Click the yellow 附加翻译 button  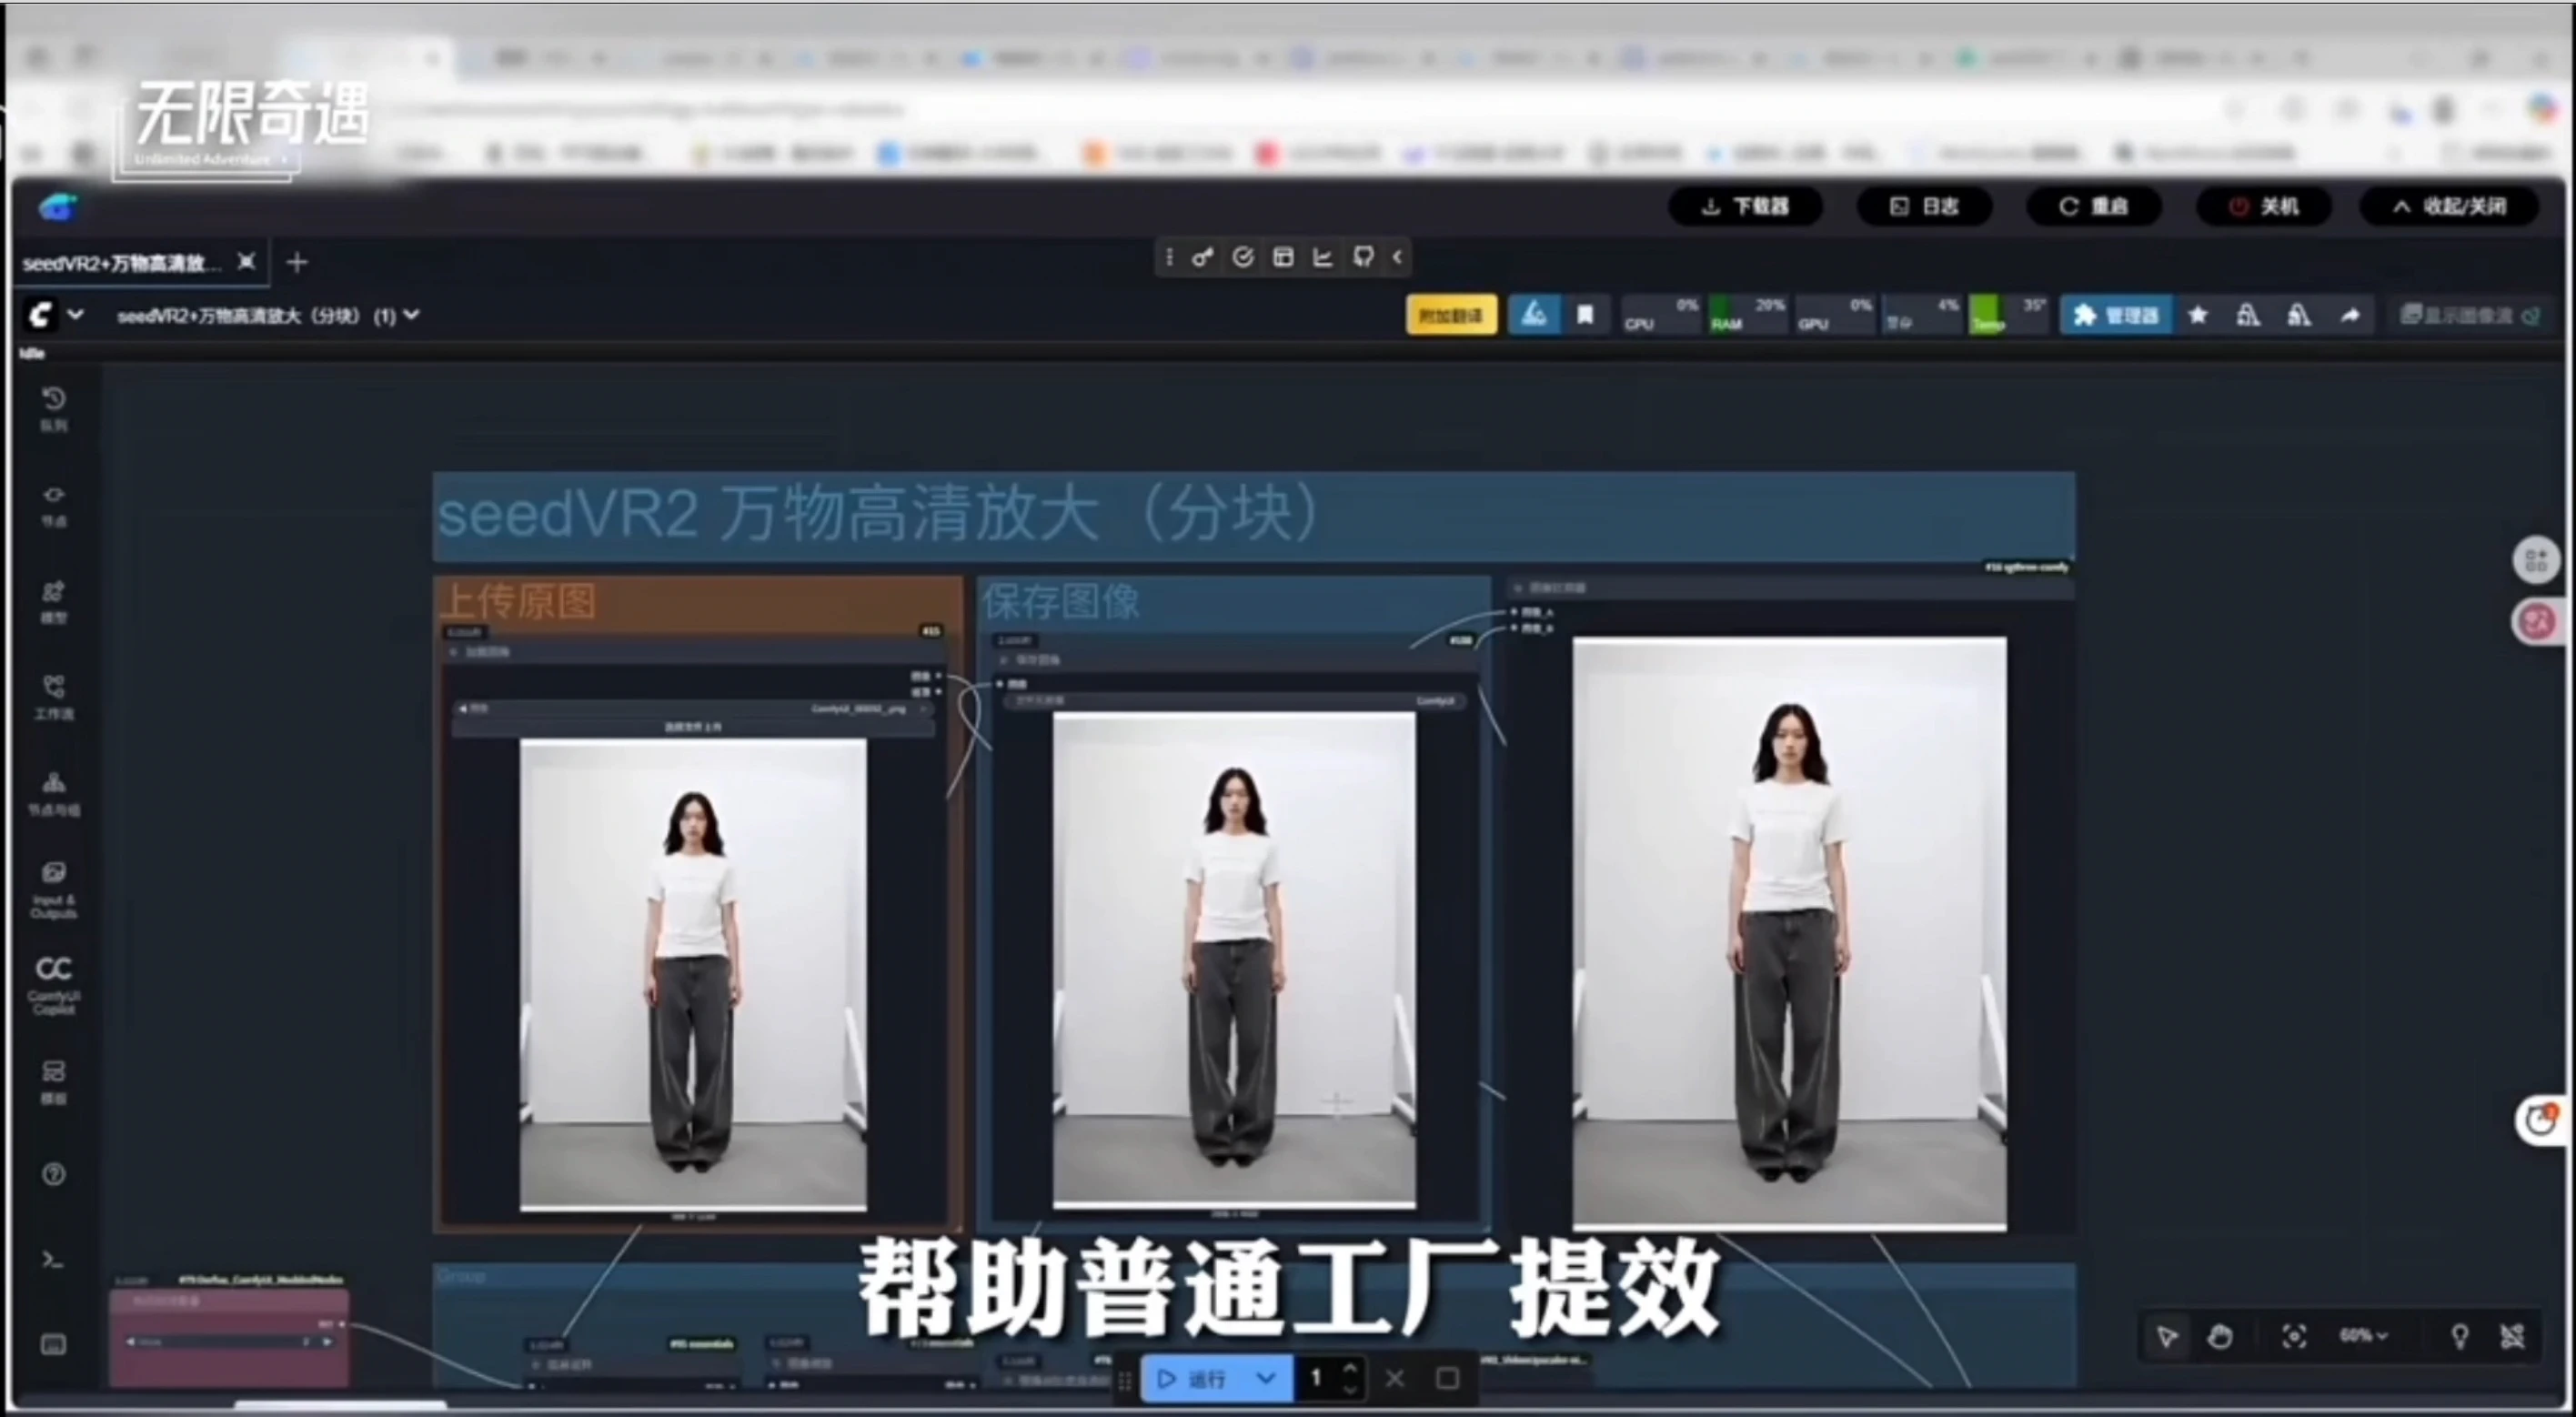(x=1451, y=314)
